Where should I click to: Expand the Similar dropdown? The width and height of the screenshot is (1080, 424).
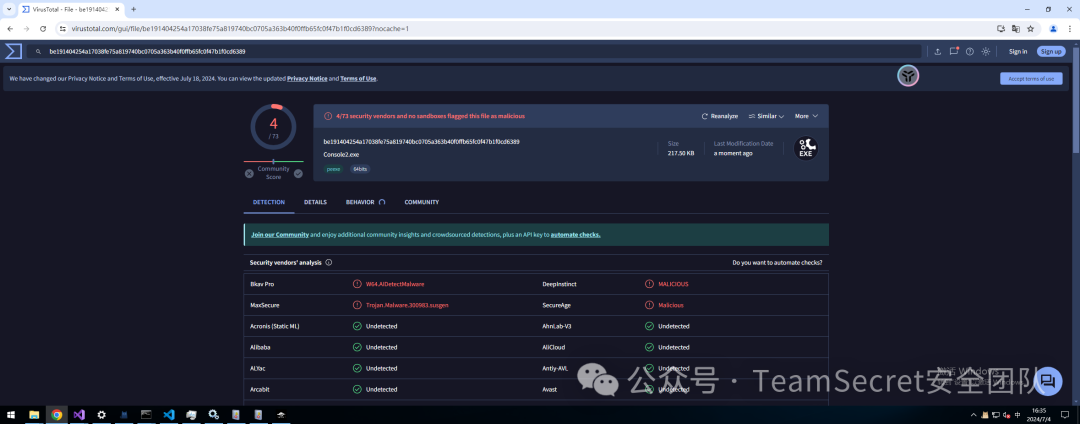tap(766, 116)
